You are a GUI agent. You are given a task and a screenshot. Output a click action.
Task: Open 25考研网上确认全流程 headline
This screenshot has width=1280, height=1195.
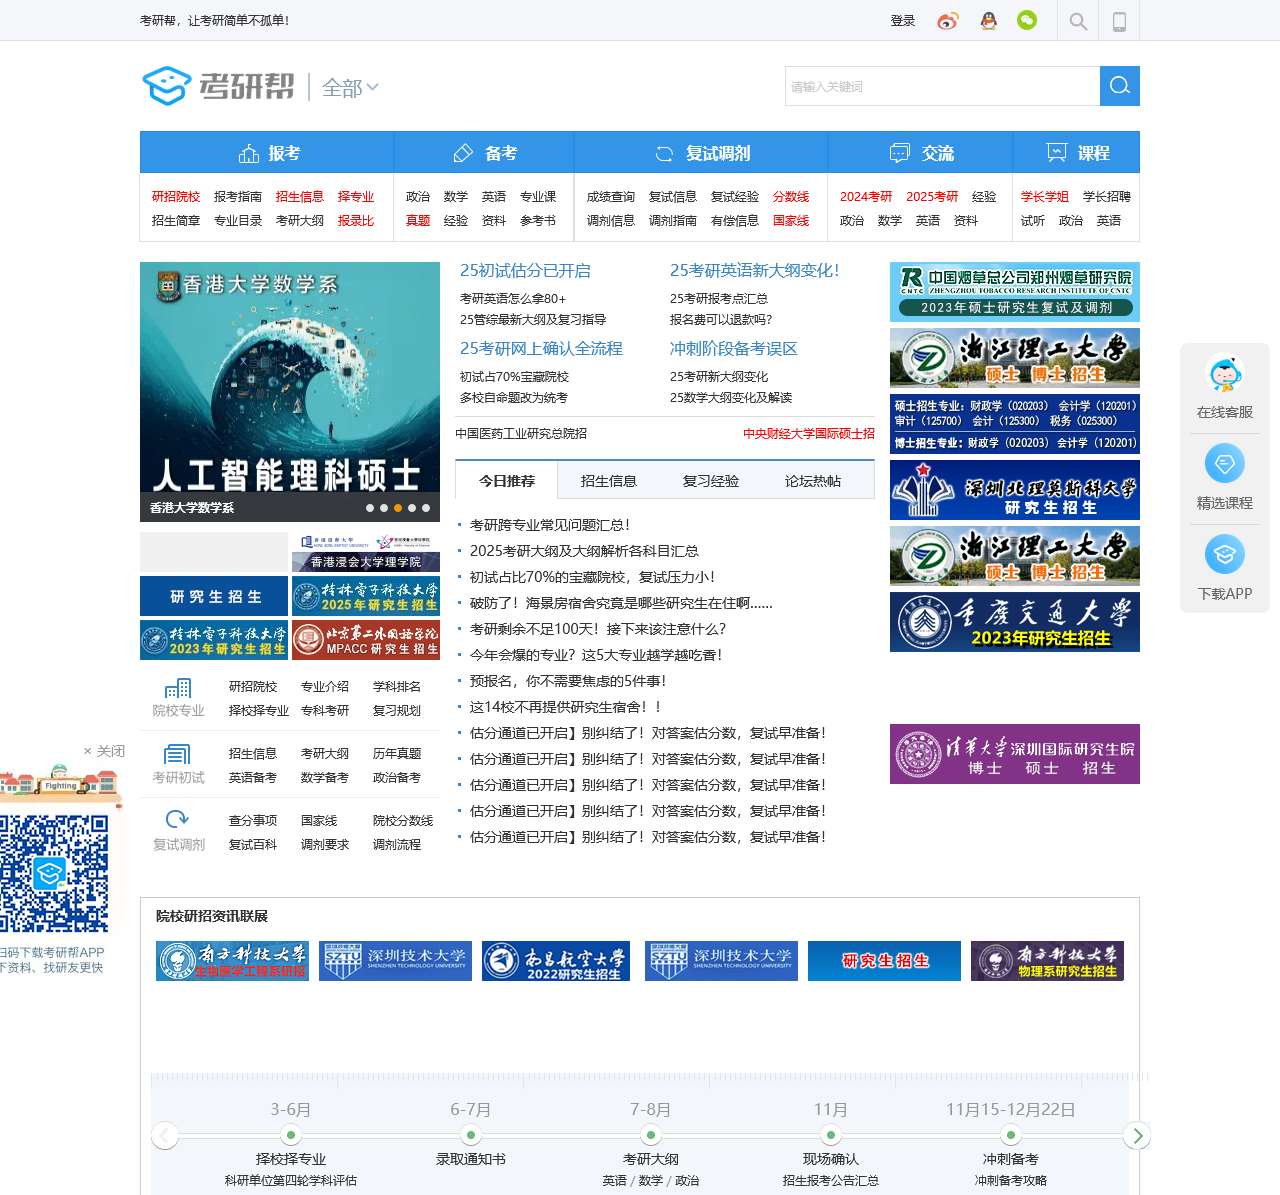(x=541, y=349)
